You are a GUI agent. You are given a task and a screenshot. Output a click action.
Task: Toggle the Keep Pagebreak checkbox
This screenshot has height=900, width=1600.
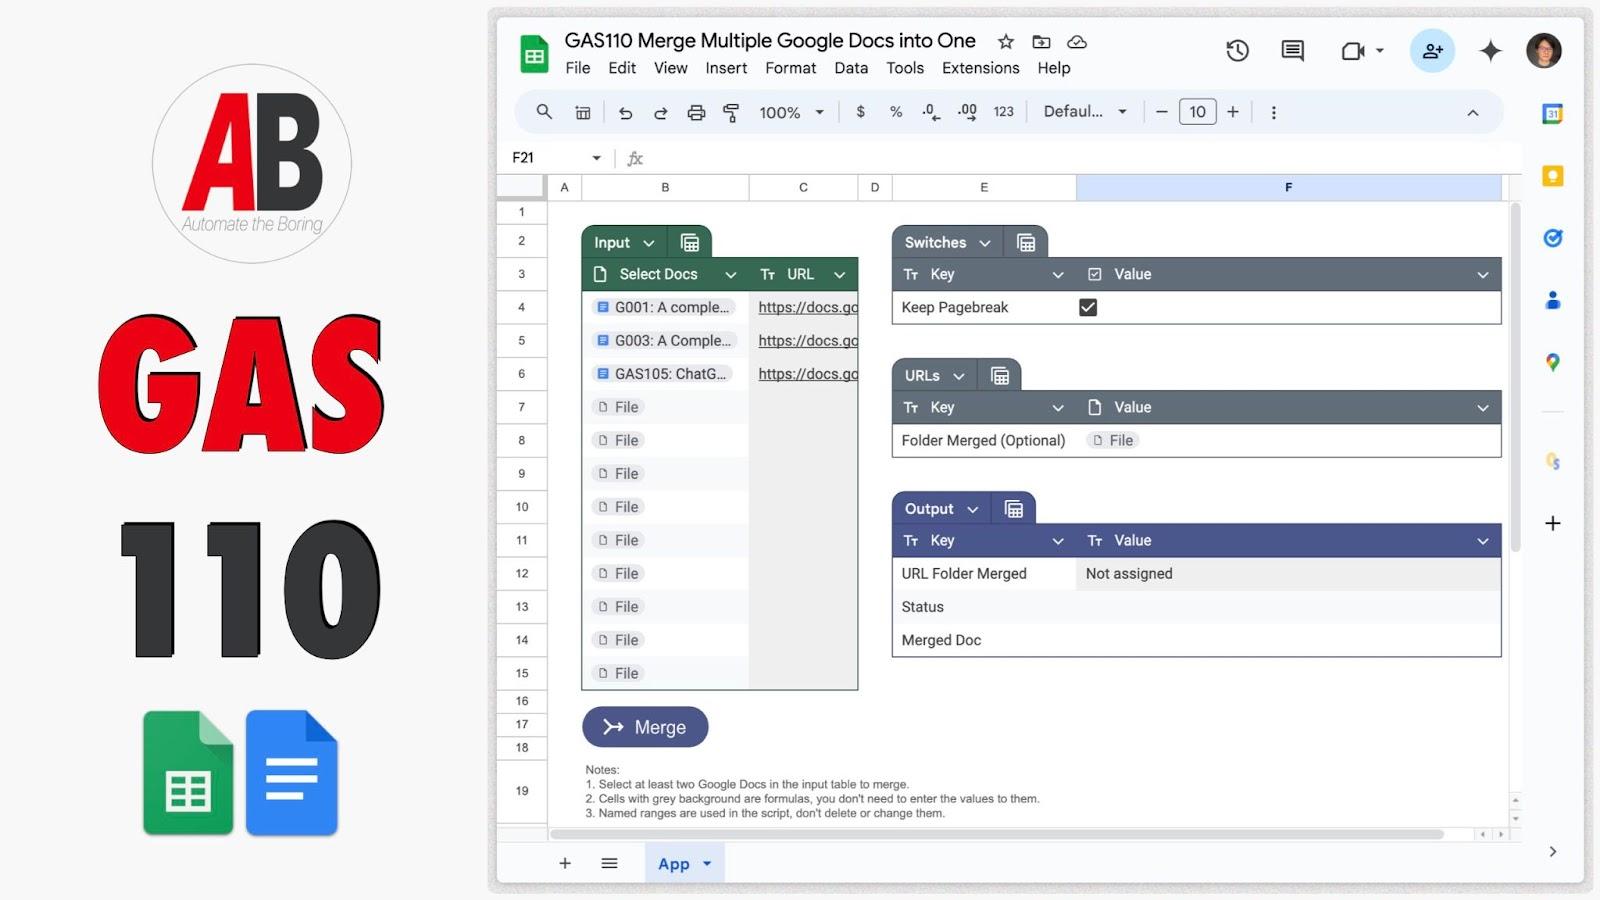click(1088, 307)
